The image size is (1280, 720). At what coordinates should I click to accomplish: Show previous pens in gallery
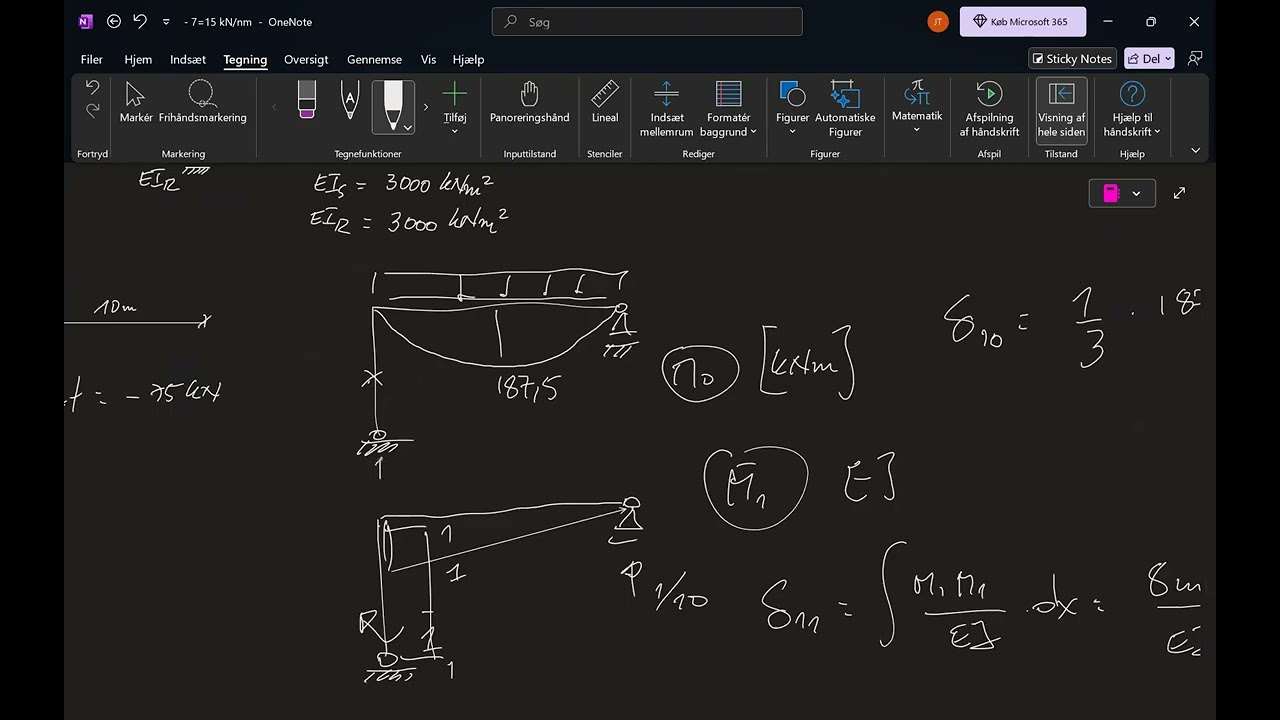click(274, 107)
